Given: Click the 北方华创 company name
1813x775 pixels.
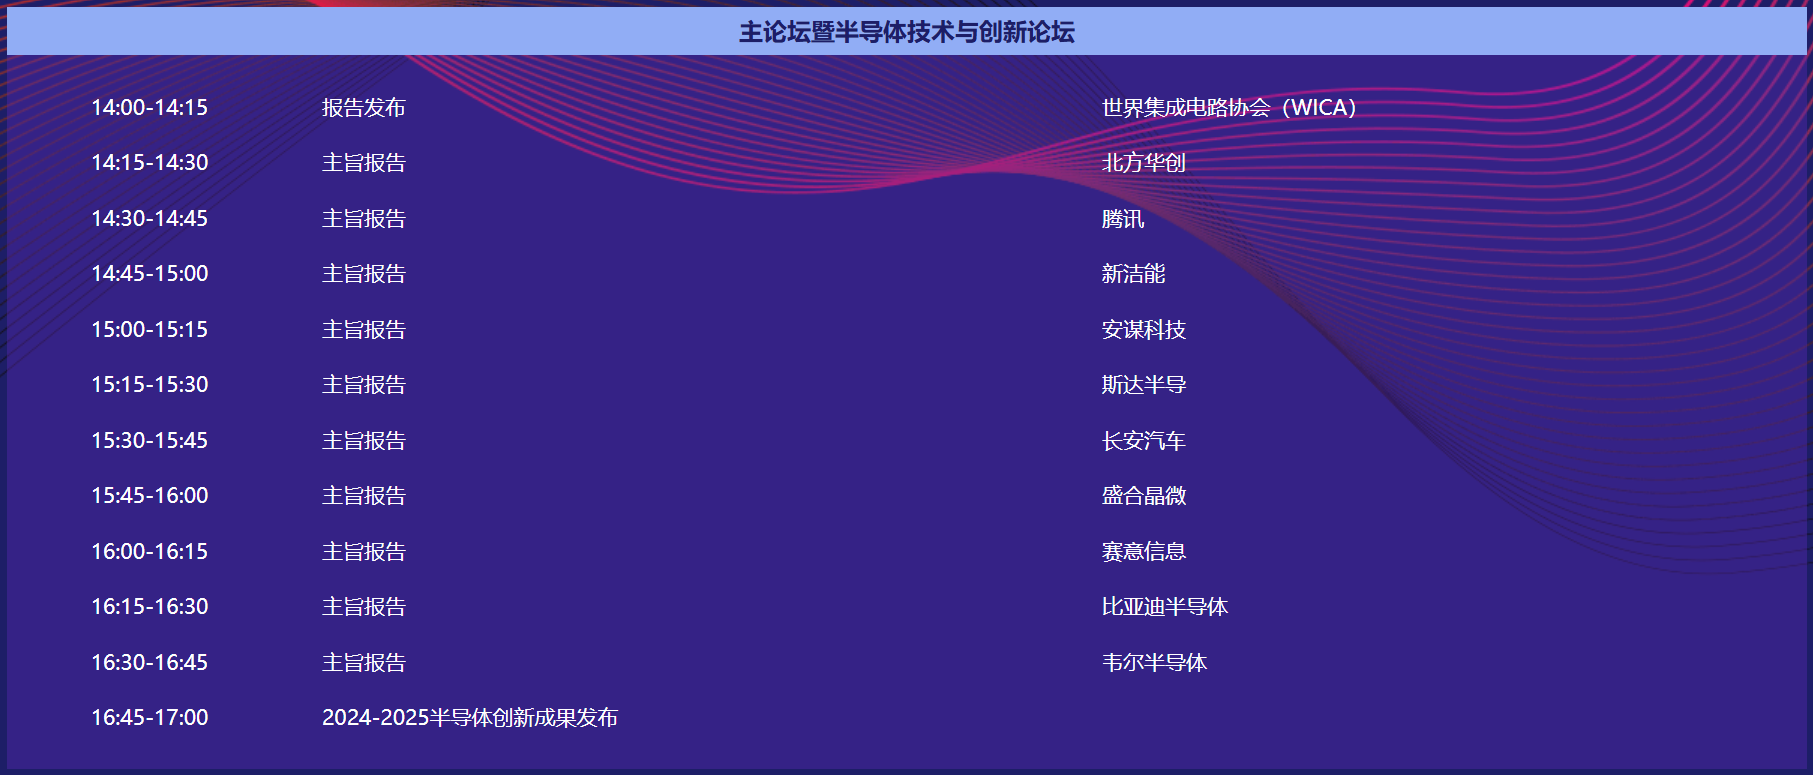Looking at the screenshot, I should (x=1143, y=162).
